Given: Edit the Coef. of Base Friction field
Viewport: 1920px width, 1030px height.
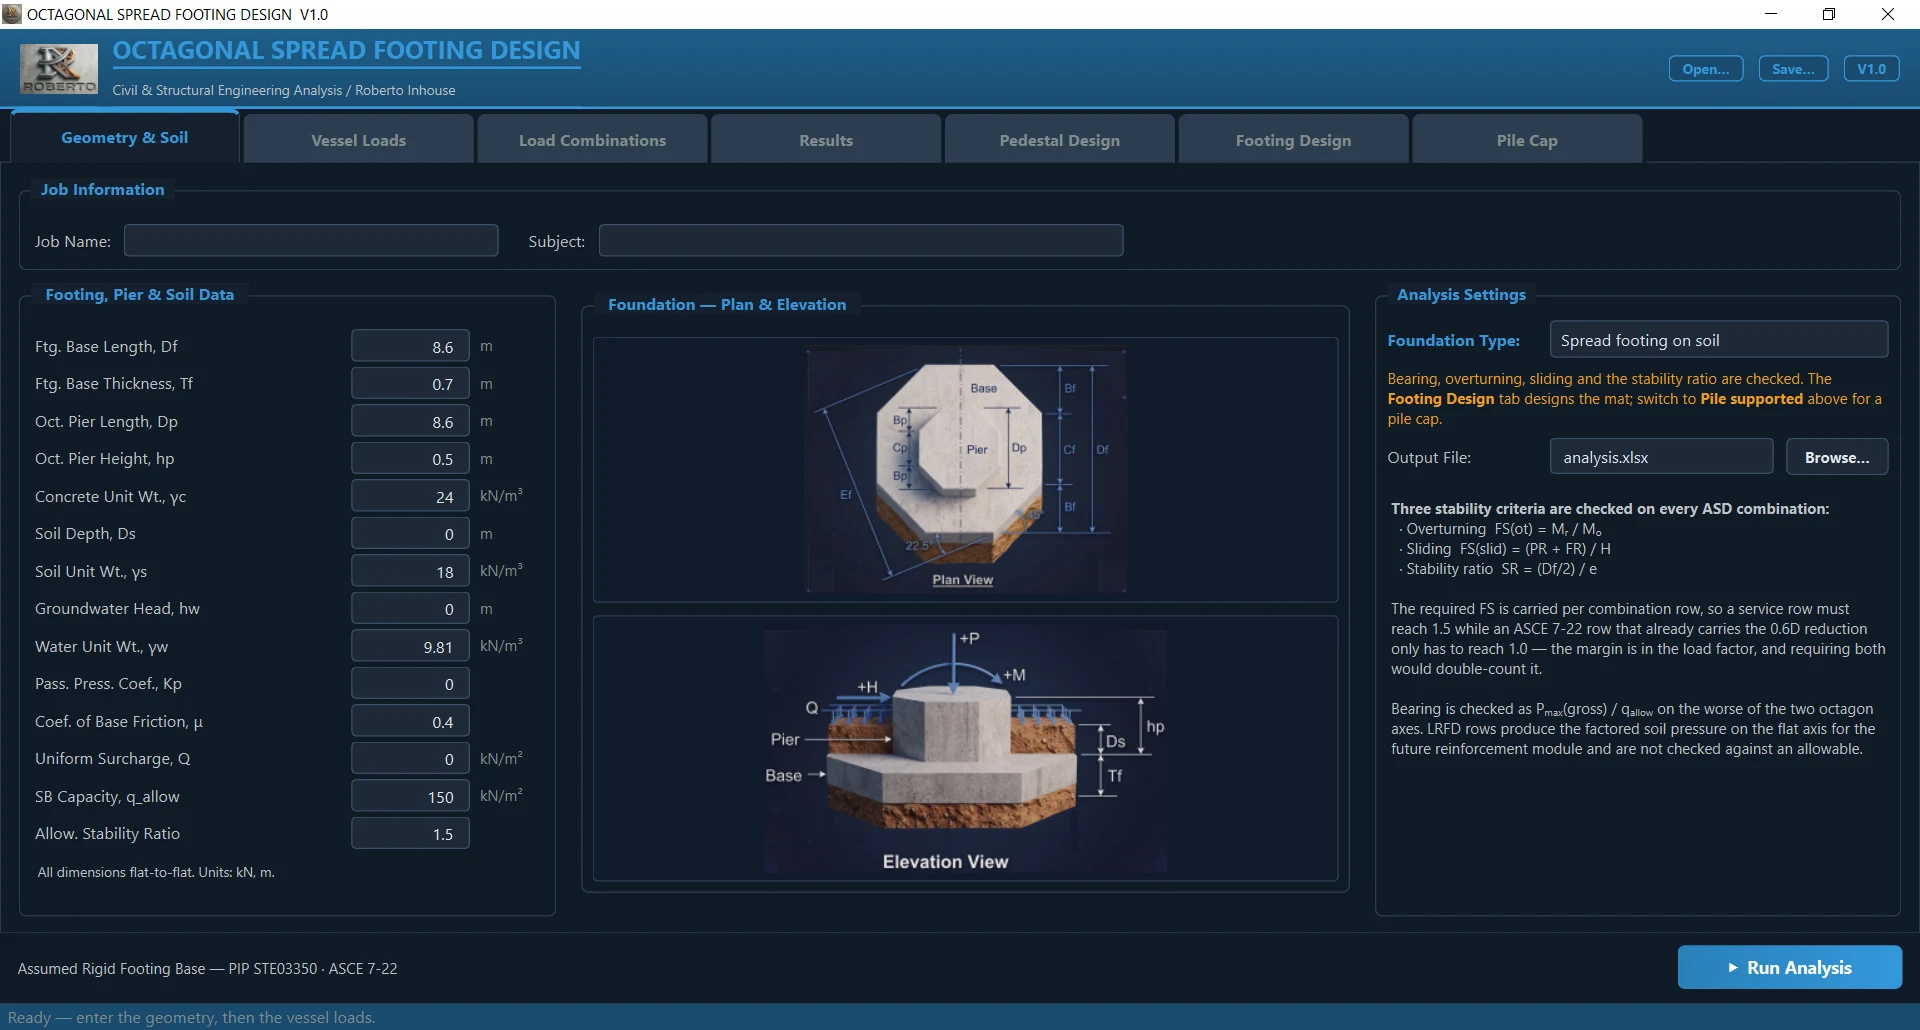Looking at the screenshot, I should pos(410,721).
